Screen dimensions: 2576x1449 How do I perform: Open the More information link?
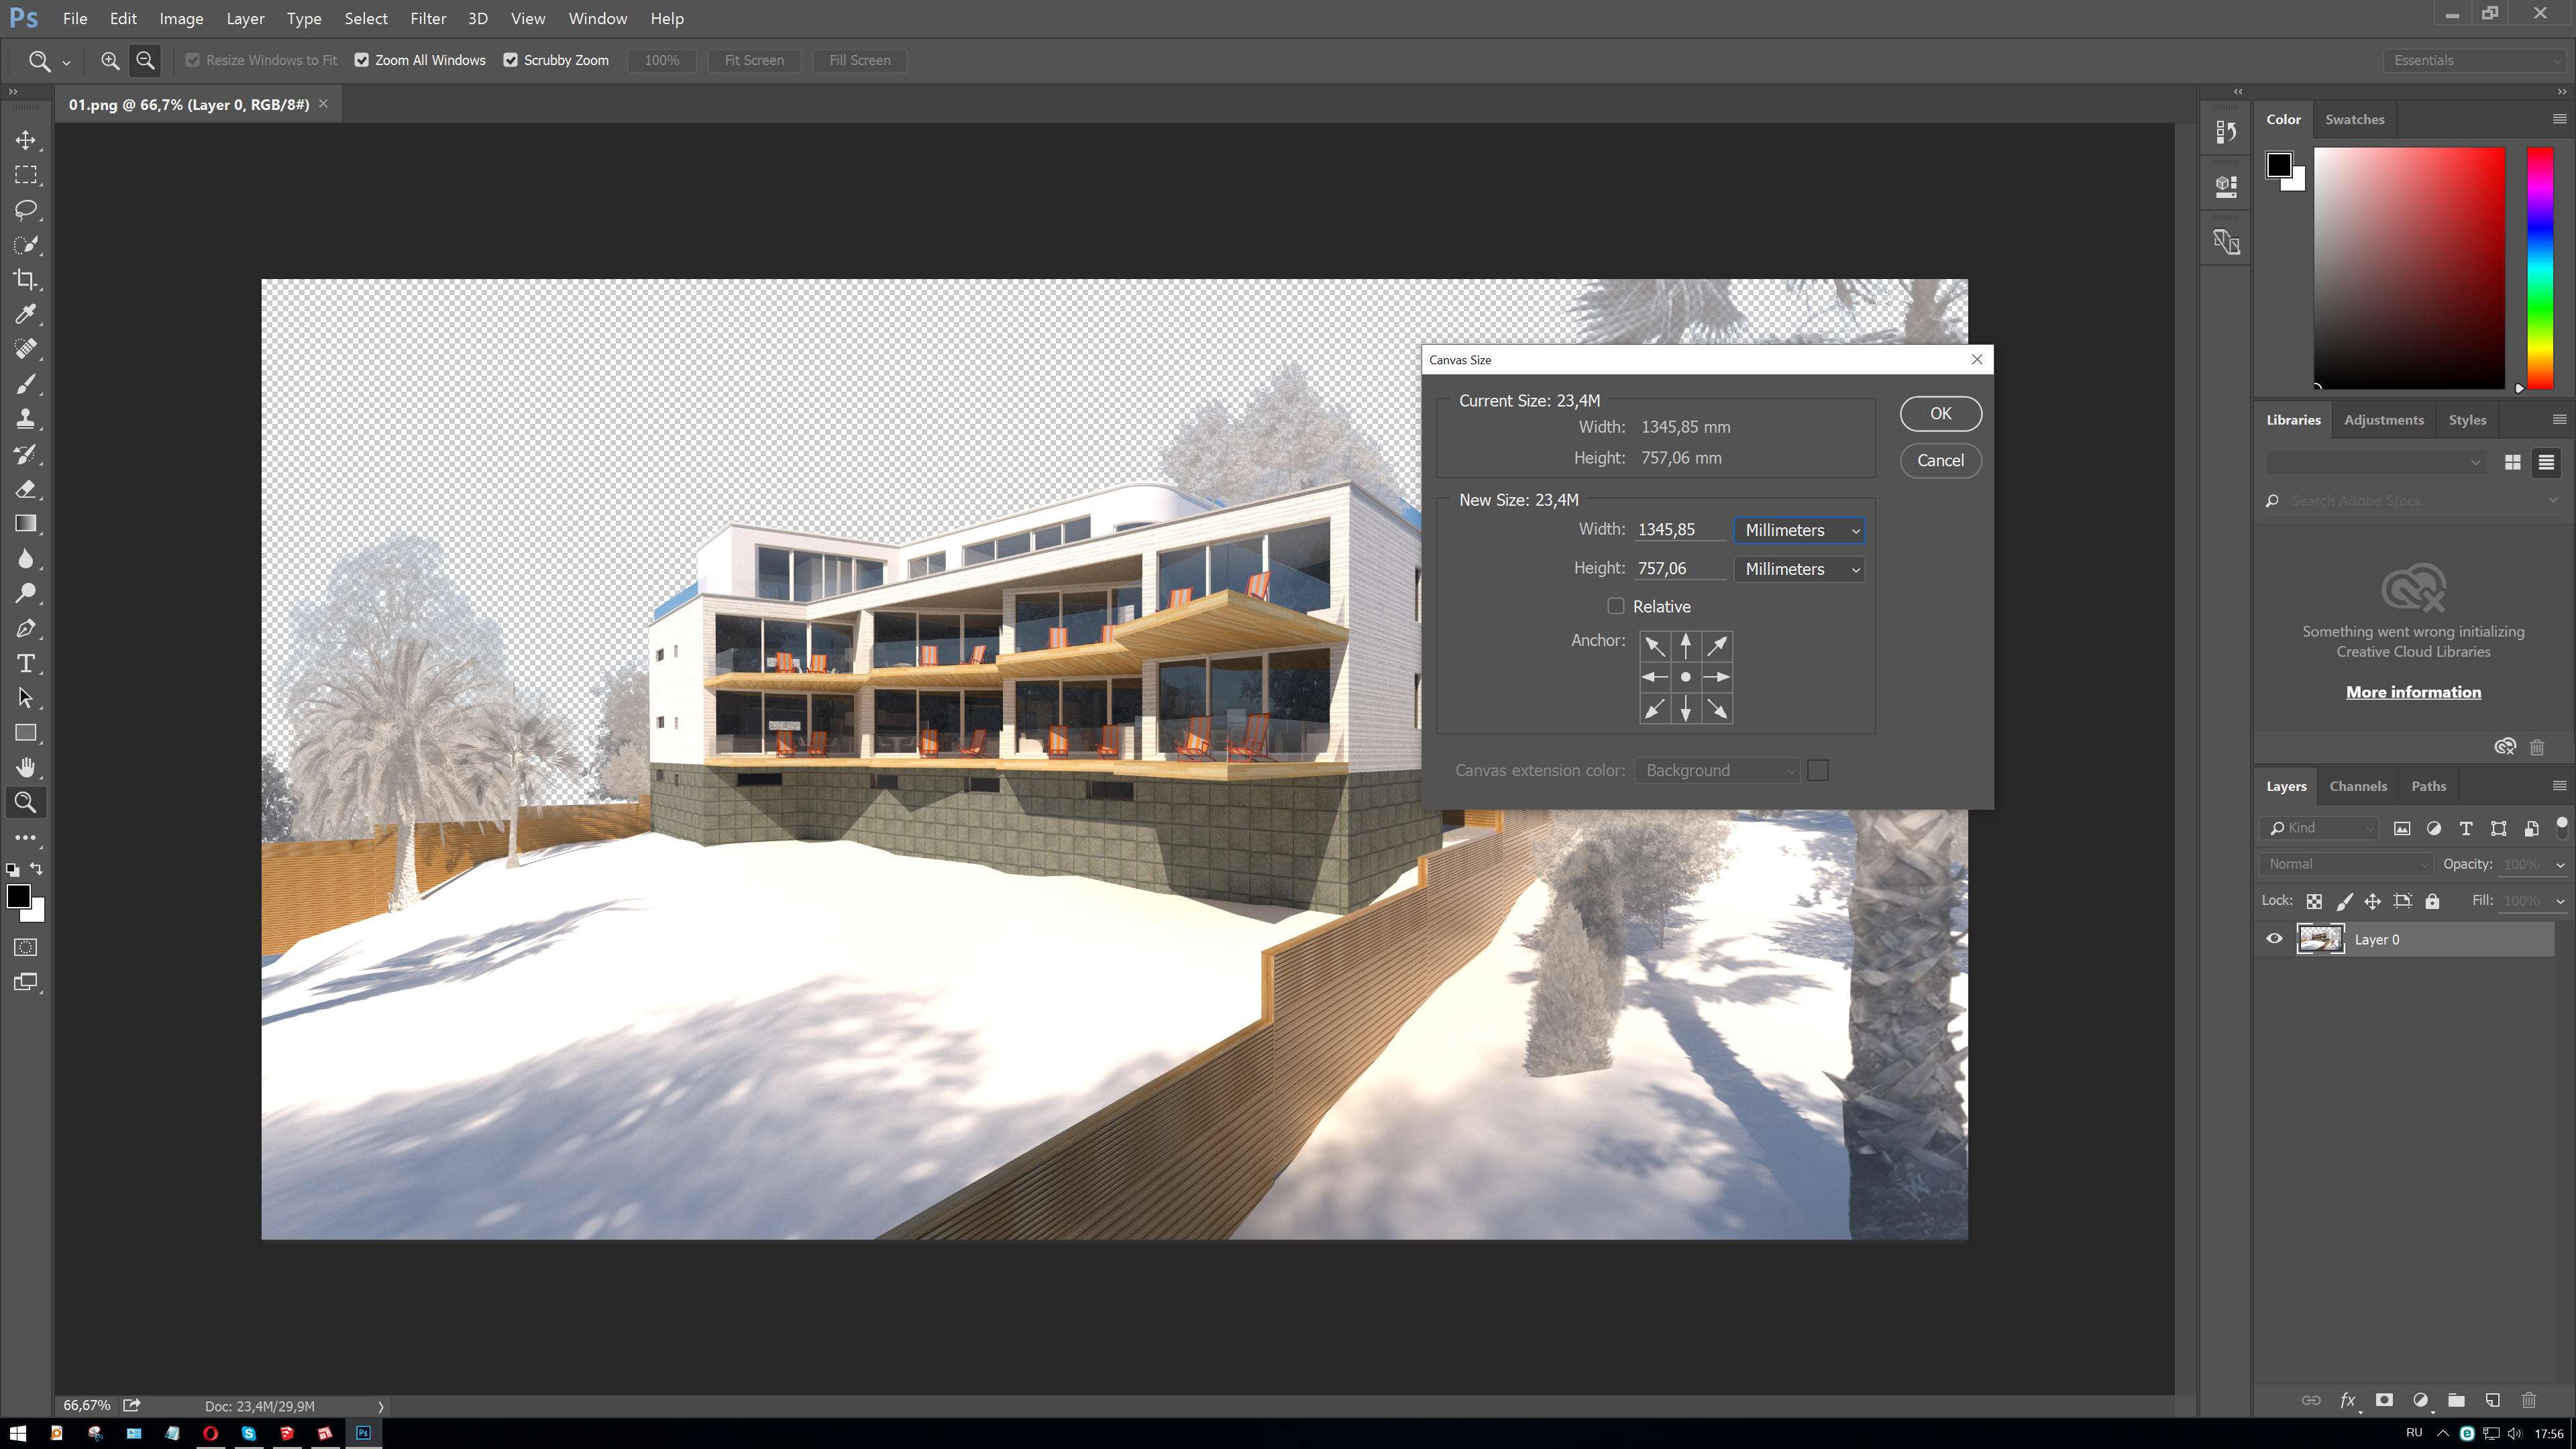(2413, 692)
